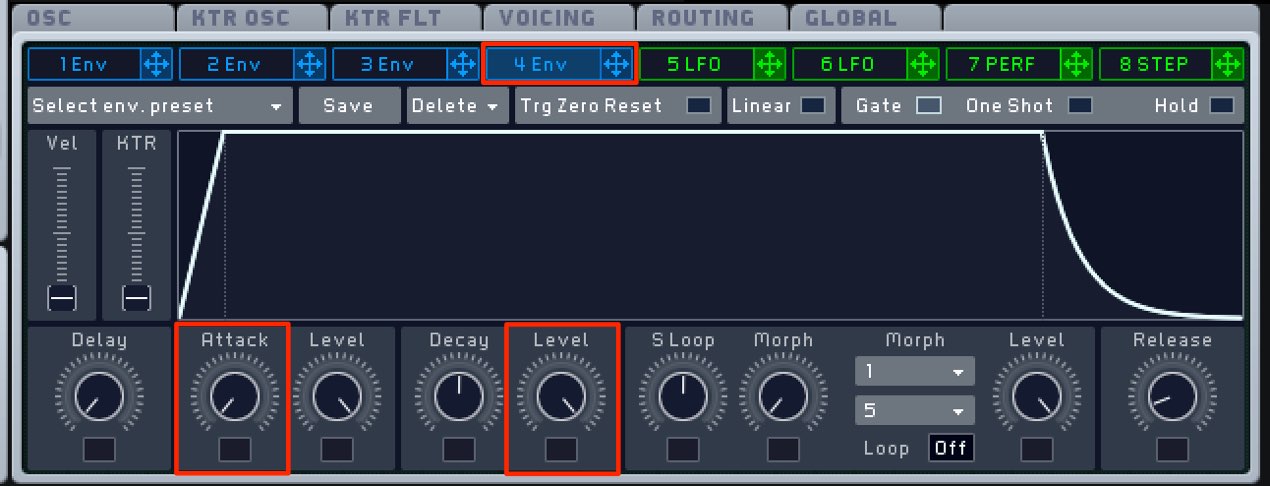Click the drag-assign cross icon on 1 Env

click(156, 65)
